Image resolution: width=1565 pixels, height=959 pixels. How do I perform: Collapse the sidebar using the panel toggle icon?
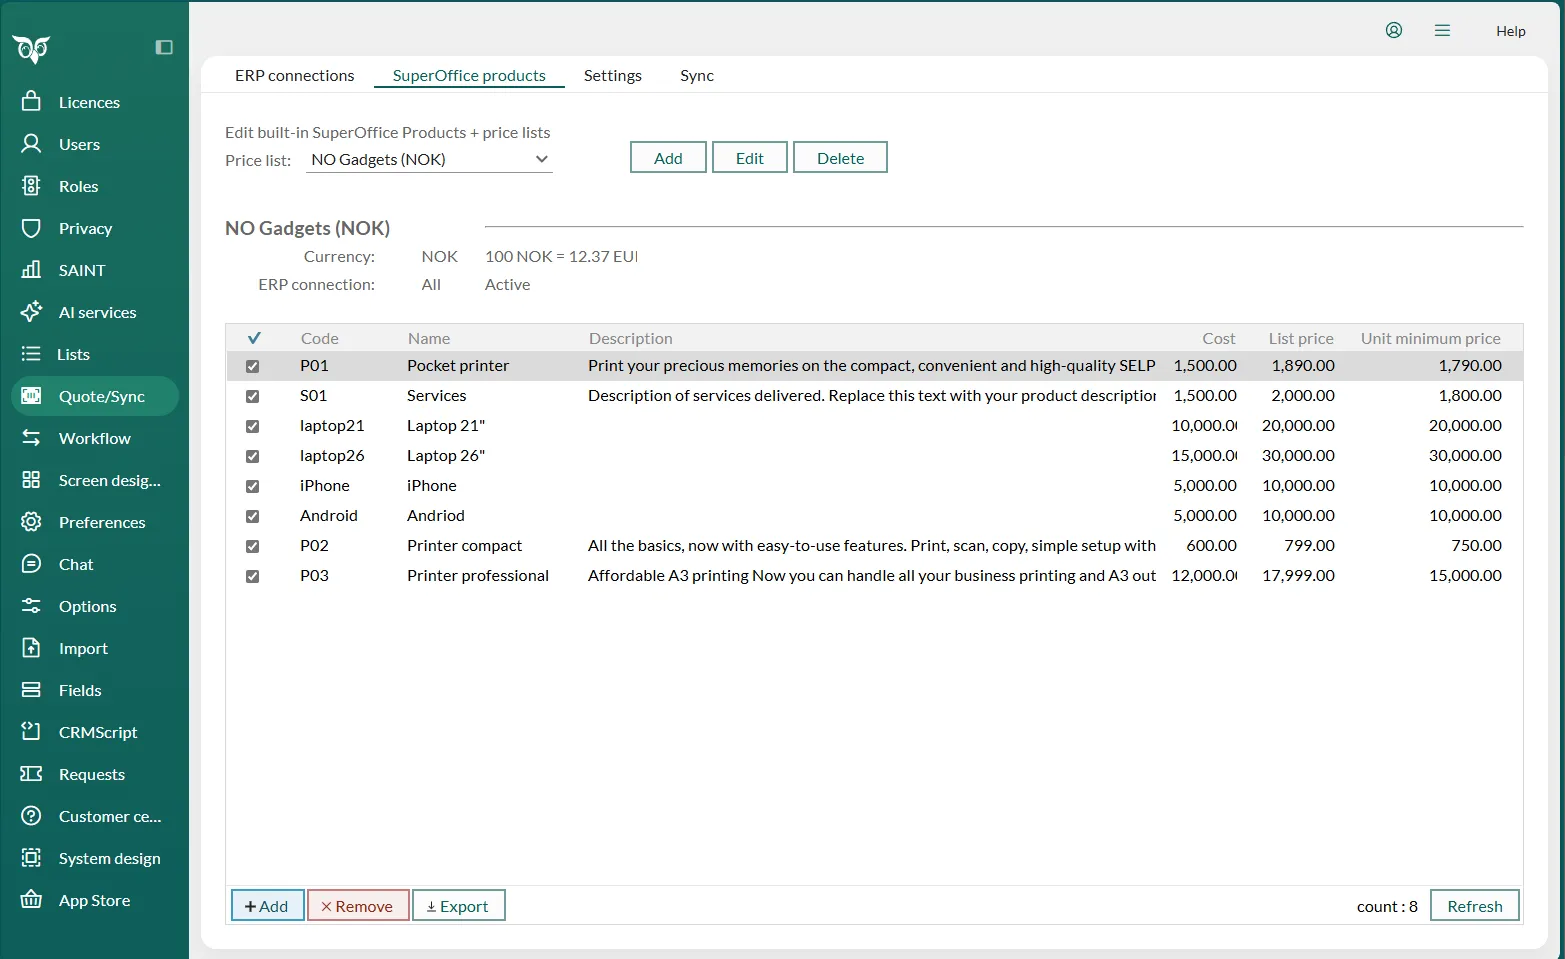point(164,47)
